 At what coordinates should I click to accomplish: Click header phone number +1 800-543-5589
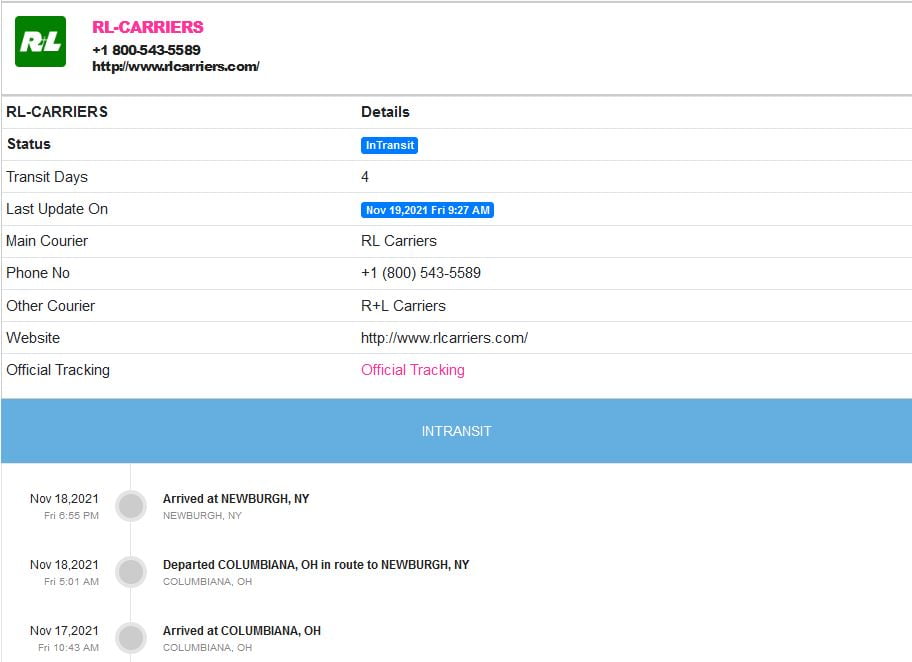[x=146, y=50]
